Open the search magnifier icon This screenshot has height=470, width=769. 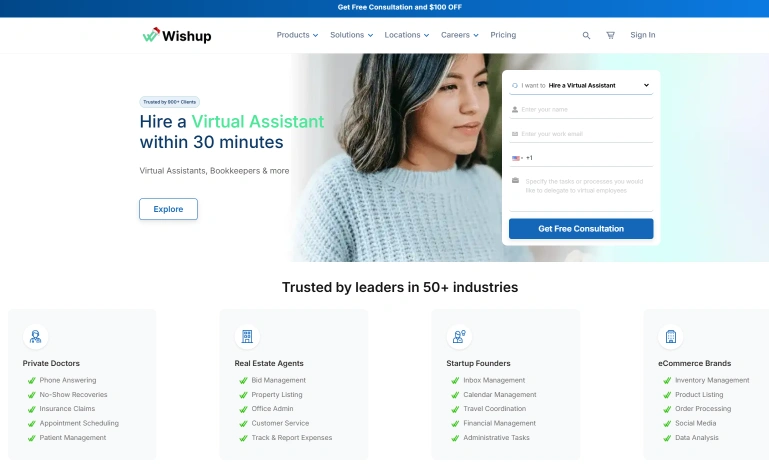coord(586,35)
